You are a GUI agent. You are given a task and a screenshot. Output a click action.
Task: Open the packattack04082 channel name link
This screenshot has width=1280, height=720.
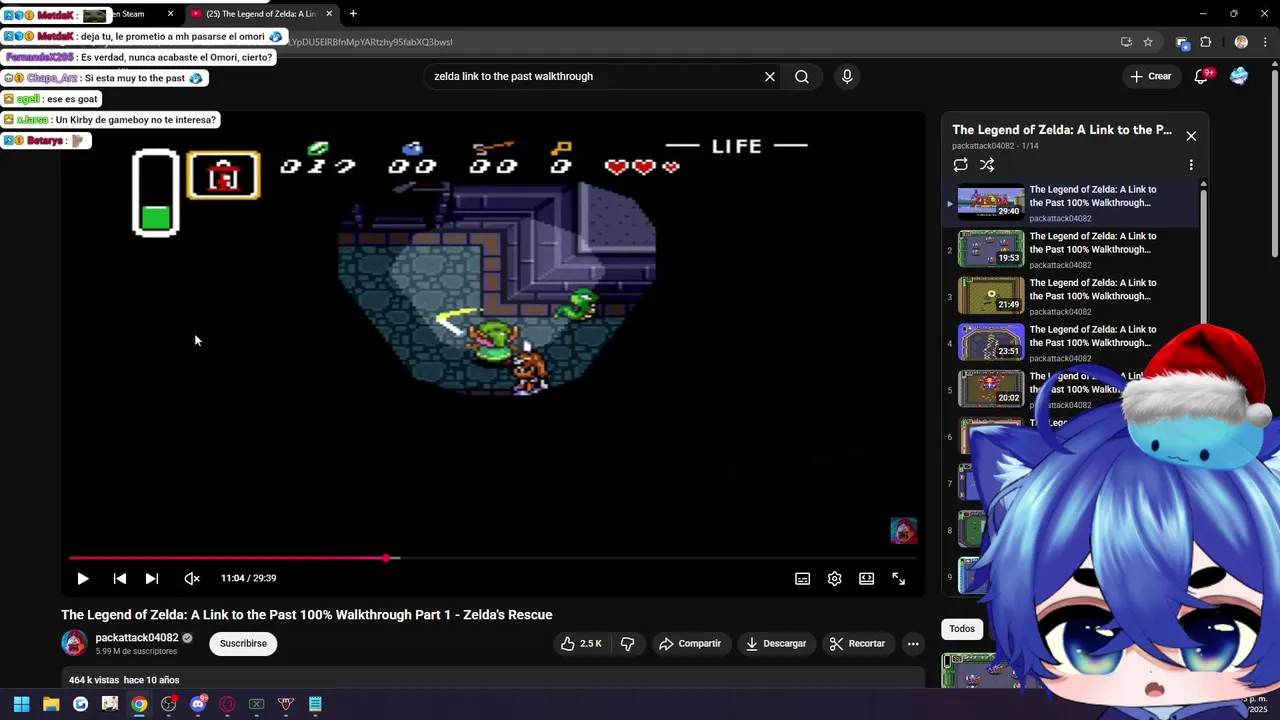(136, 638)
